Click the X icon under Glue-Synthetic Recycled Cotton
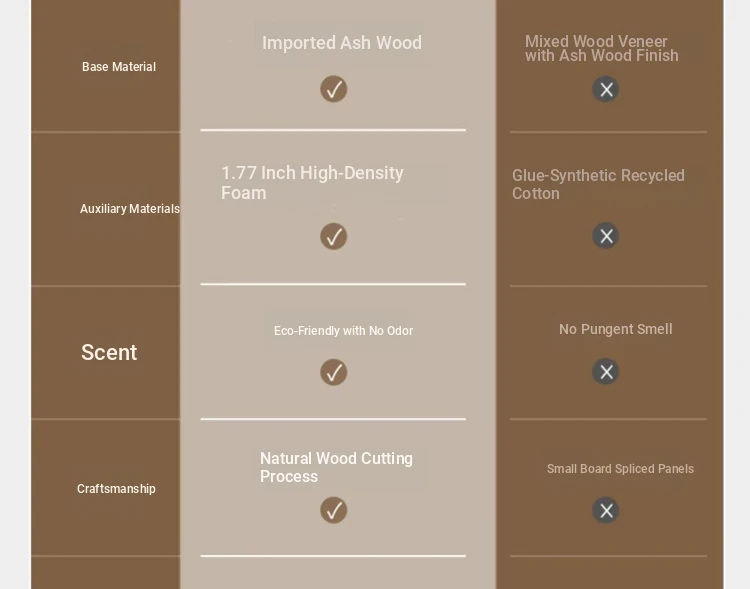 point(606,236)
